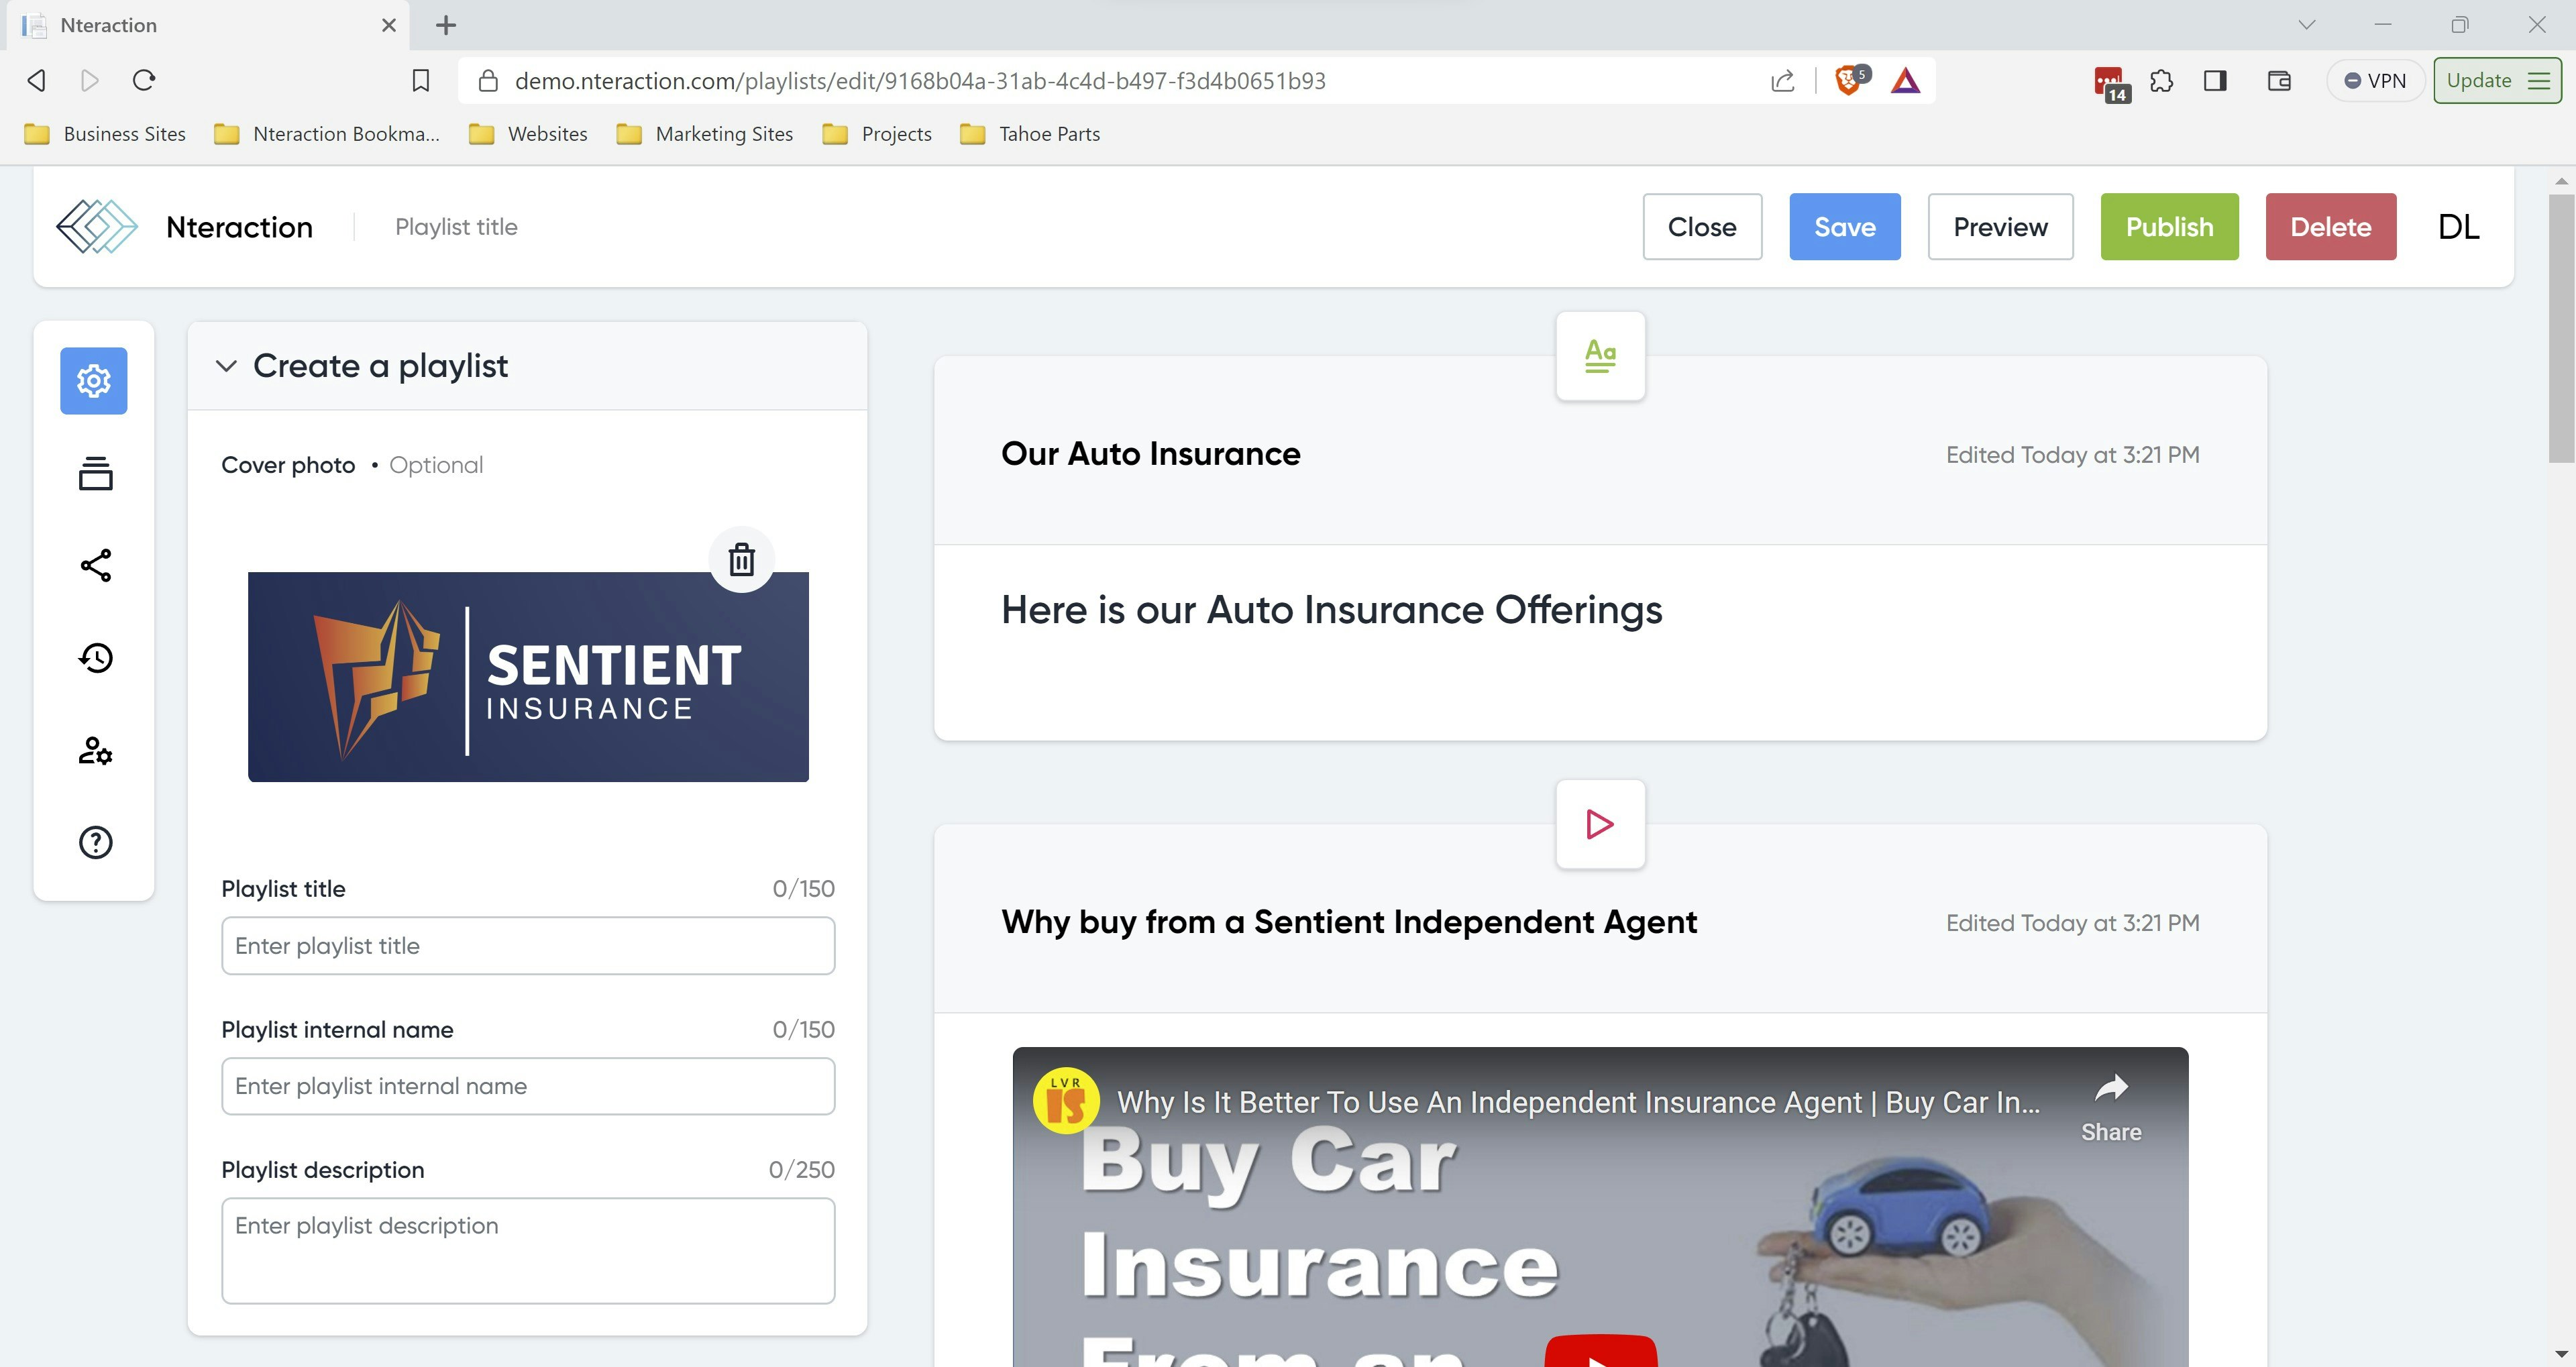The height and width of the screenshot is (1367, 2576).
Task: Click the browser address bar URL
Action: [x=920, y=81]
